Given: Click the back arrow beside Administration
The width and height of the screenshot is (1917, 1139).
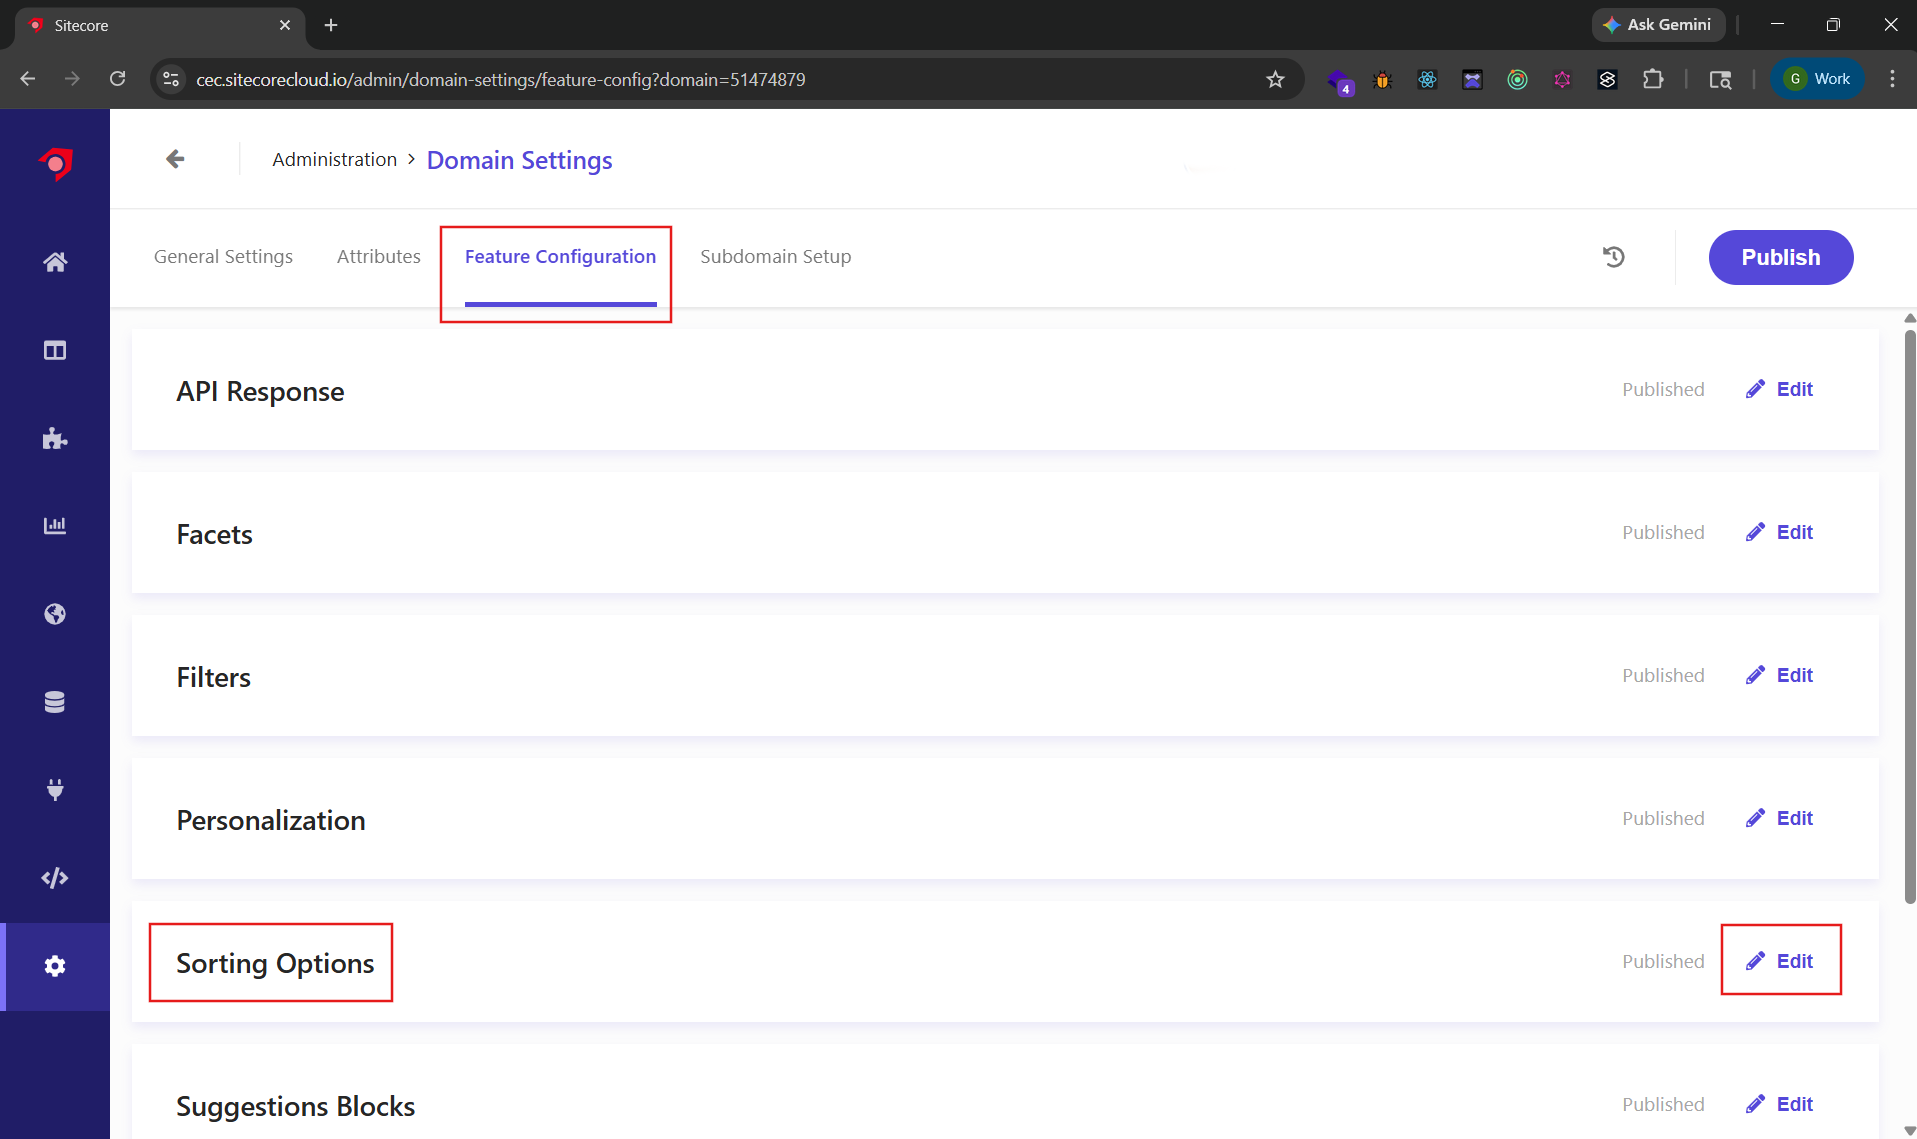Looking at the screenshot, I should 175,159.
